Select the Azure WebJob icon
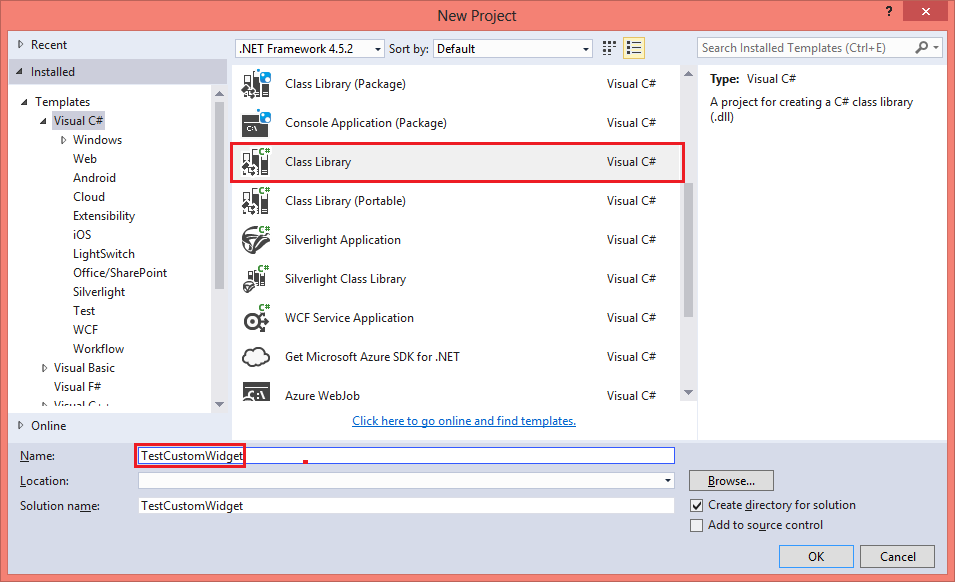 pyautogui.click(x=256, y=392)
